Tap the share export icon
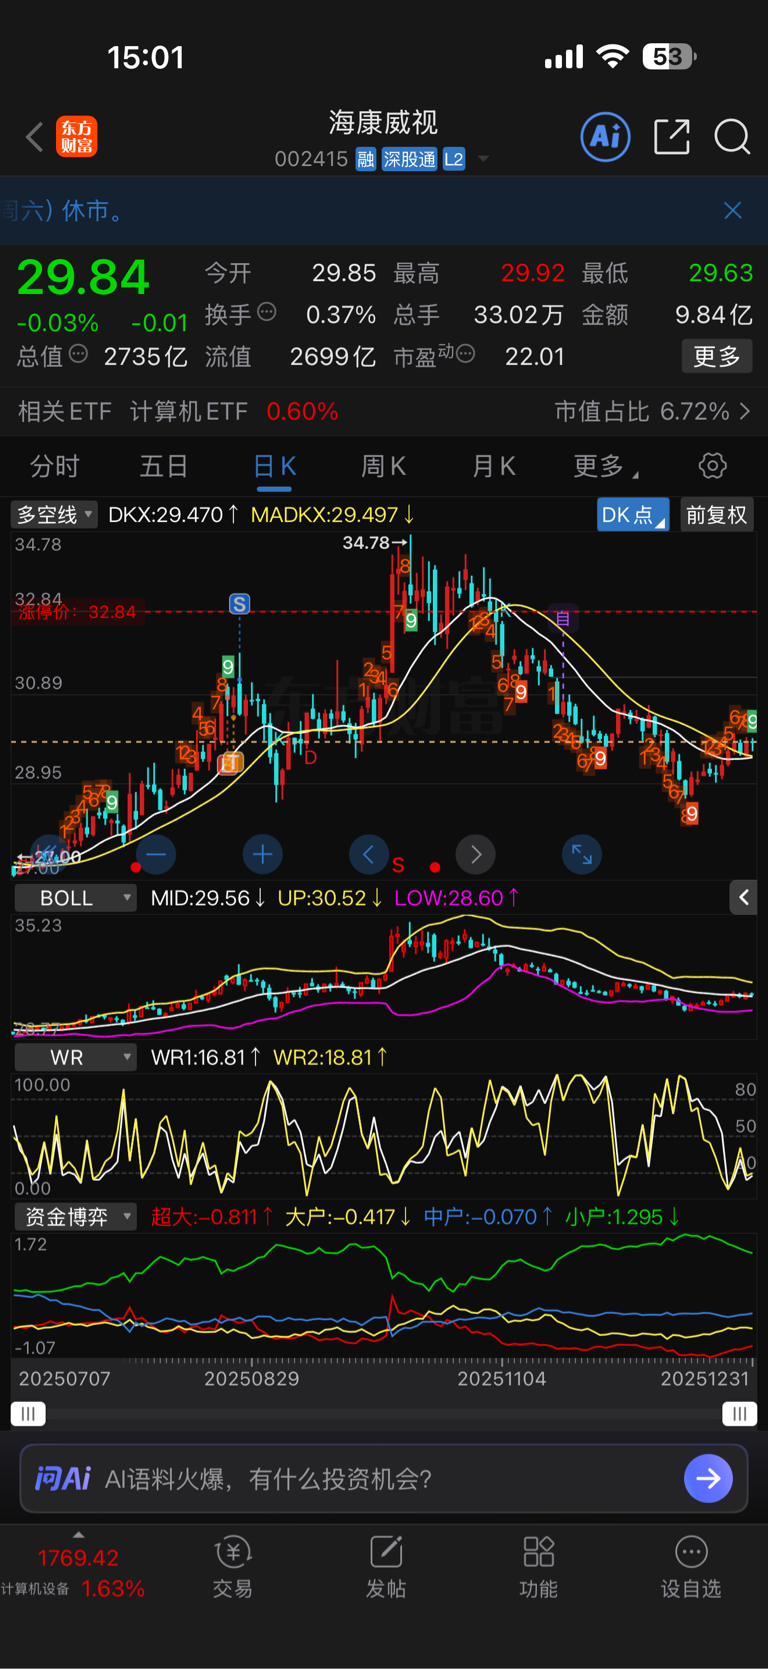 (x=671, y=136)
